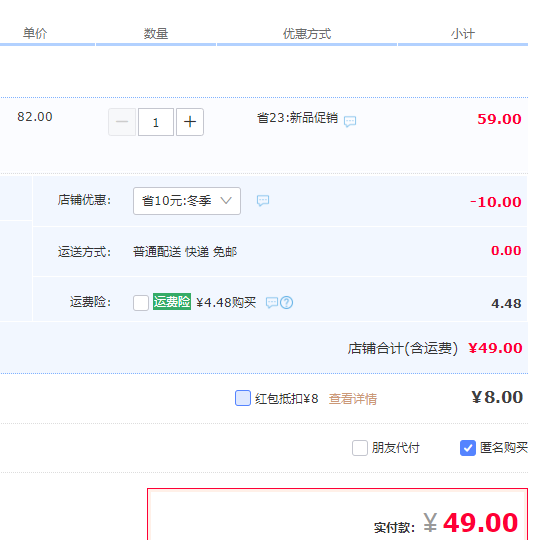Click the plus quantity button
This screenshot has width=555, height=540.
(x=190, y=122)
